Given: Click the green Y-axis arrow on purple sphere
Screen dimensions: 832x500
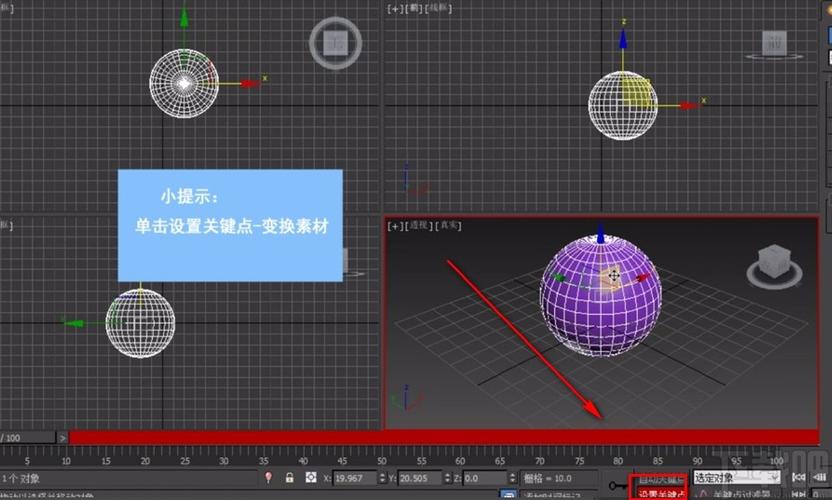Looking at the screenshot, I should (559, 278).
